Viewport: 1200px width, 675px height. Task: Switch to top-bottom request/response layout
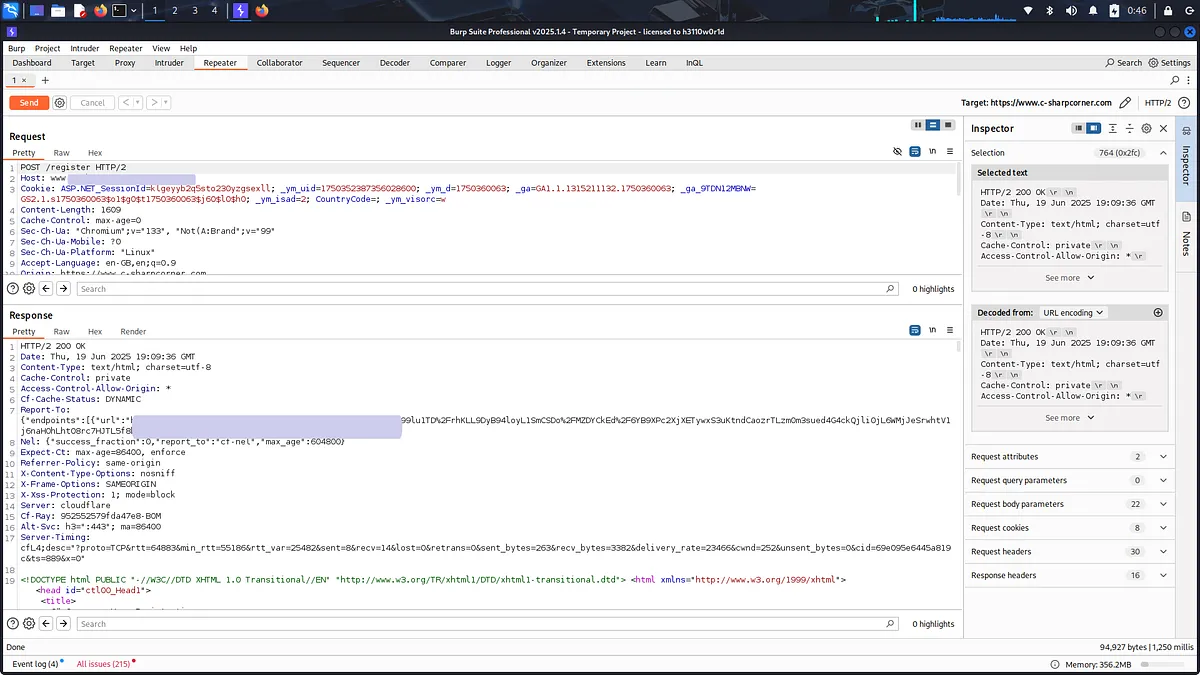tap(932, 125)
